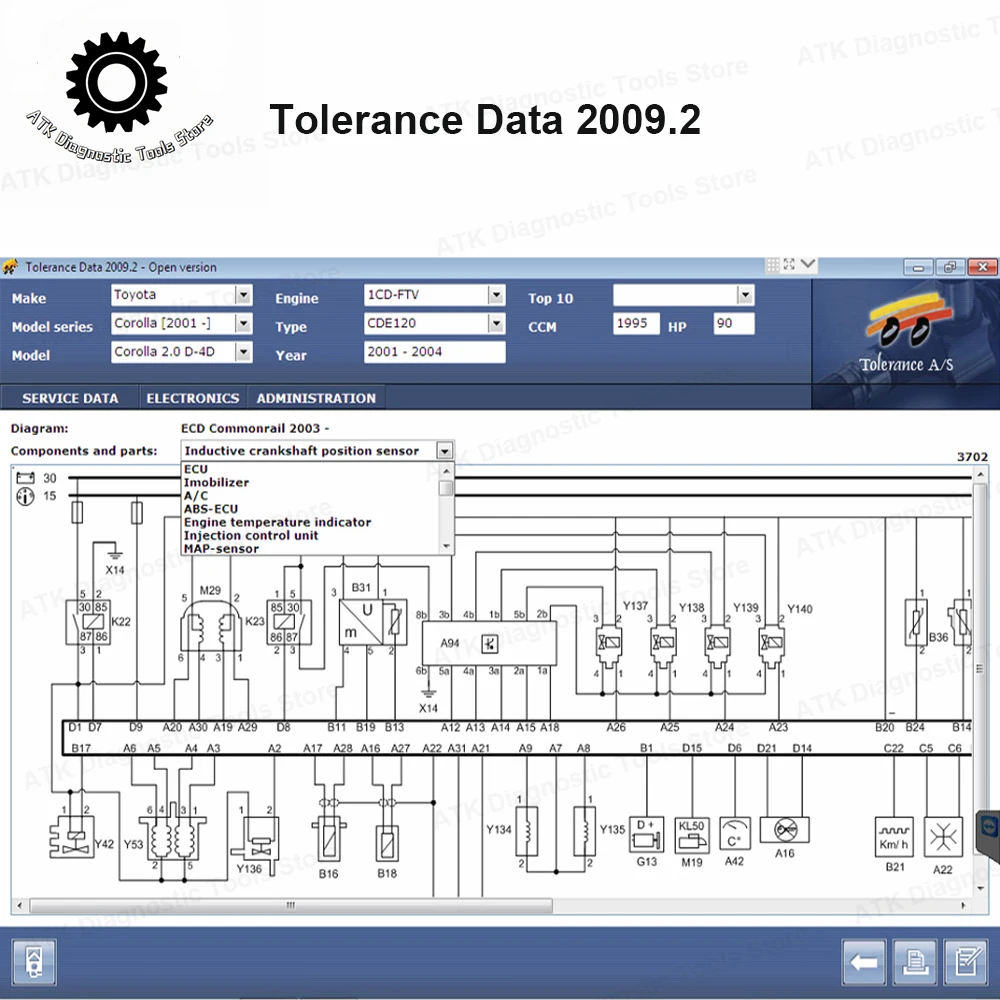This screenshot has height=1000, width=1000.
Task: Close the Tolerance Data window
Action: click(983, 267)
